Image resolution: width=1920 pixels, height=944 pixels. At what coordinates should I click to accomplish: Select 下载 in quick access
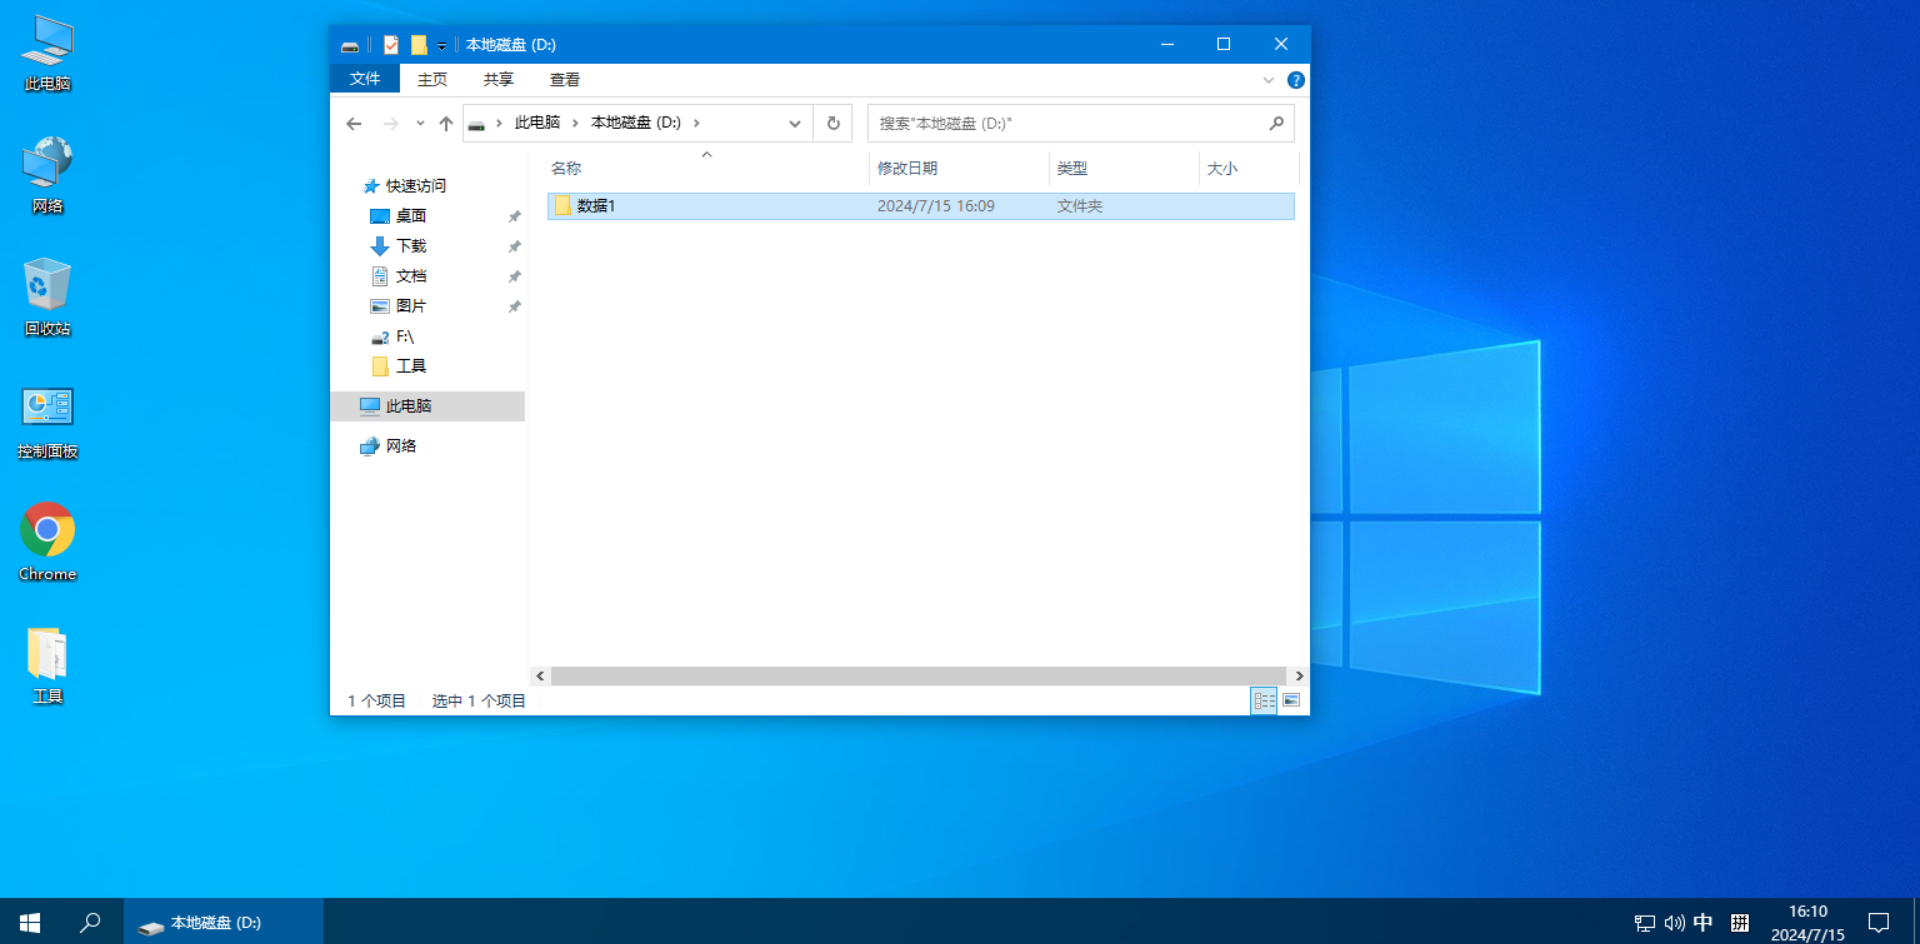(x=410, y=246)
